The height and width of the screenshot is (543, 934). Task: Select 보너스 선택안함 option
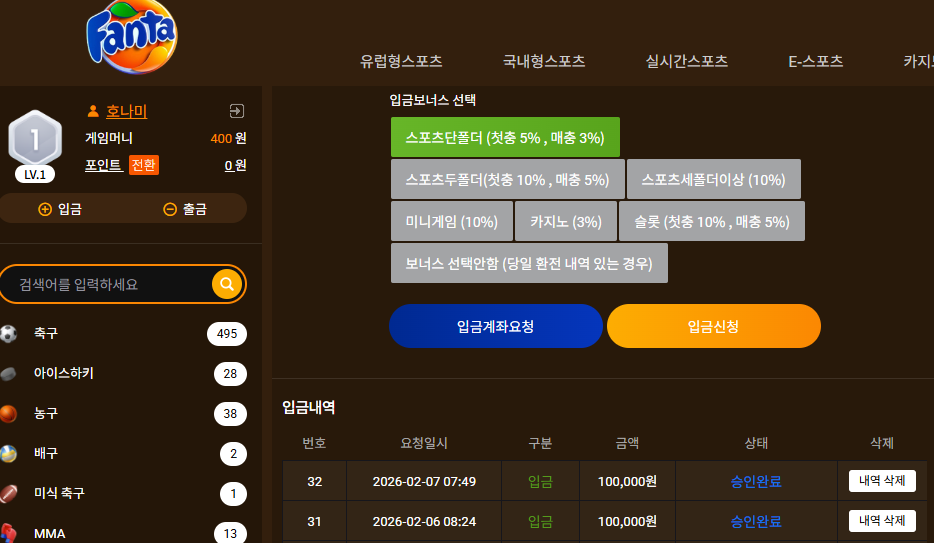tap(529, 263)
